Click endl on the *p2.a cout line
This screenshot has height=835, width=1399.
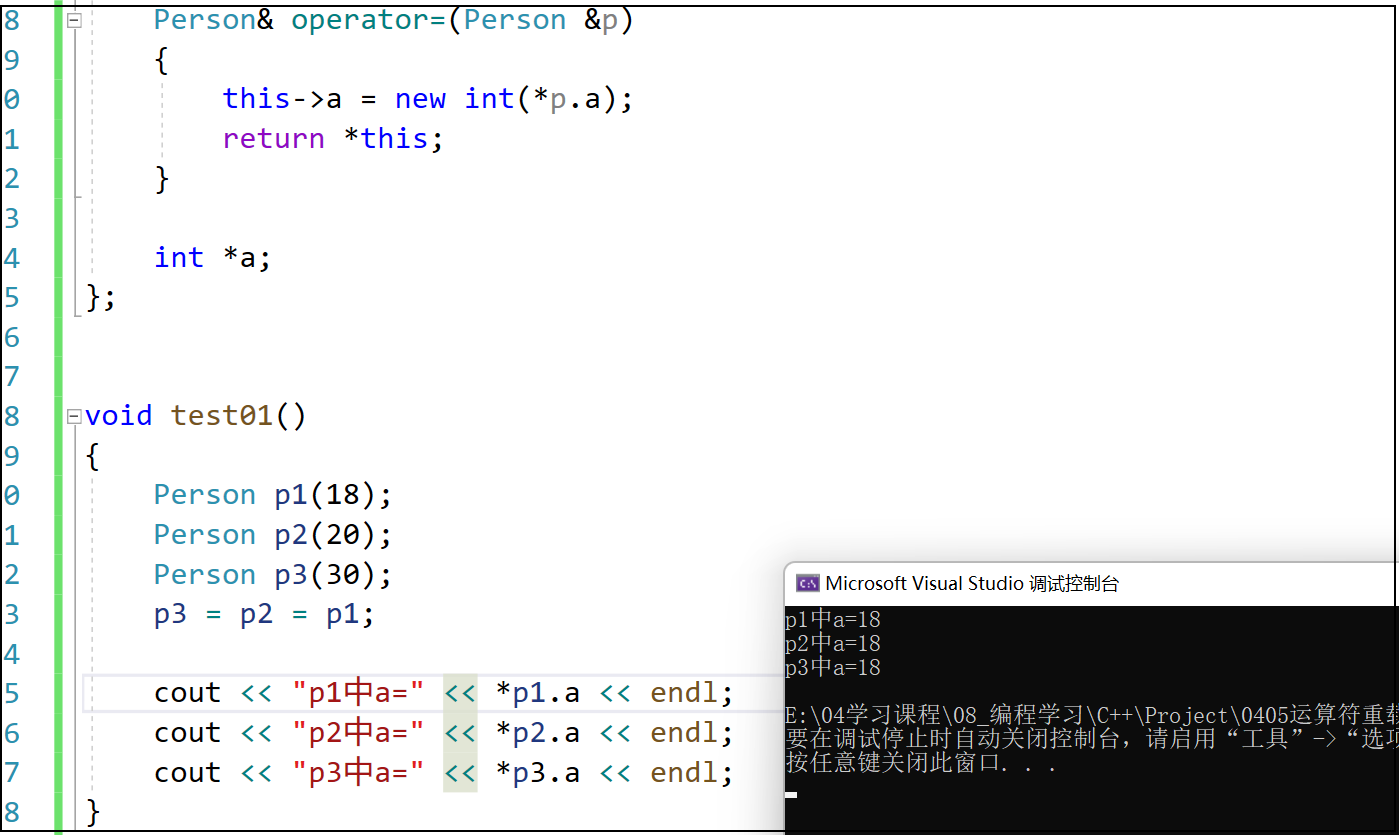[x=691, y=733]
